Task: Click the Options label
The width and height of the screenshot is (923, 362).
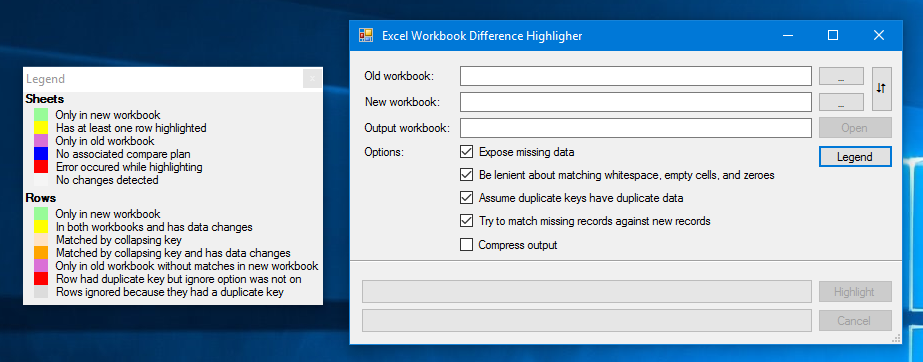Action: tap(384, 152)
